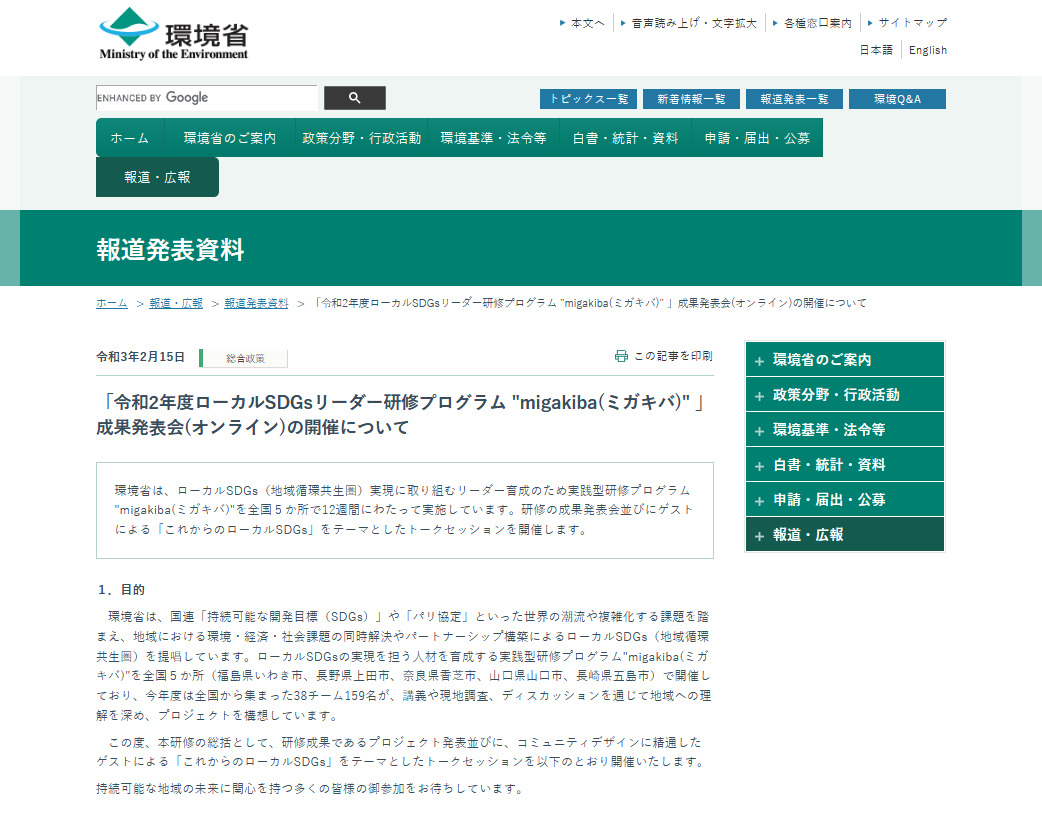Switch site language to English
This screenshot has width=1042, height=815.
928,49
